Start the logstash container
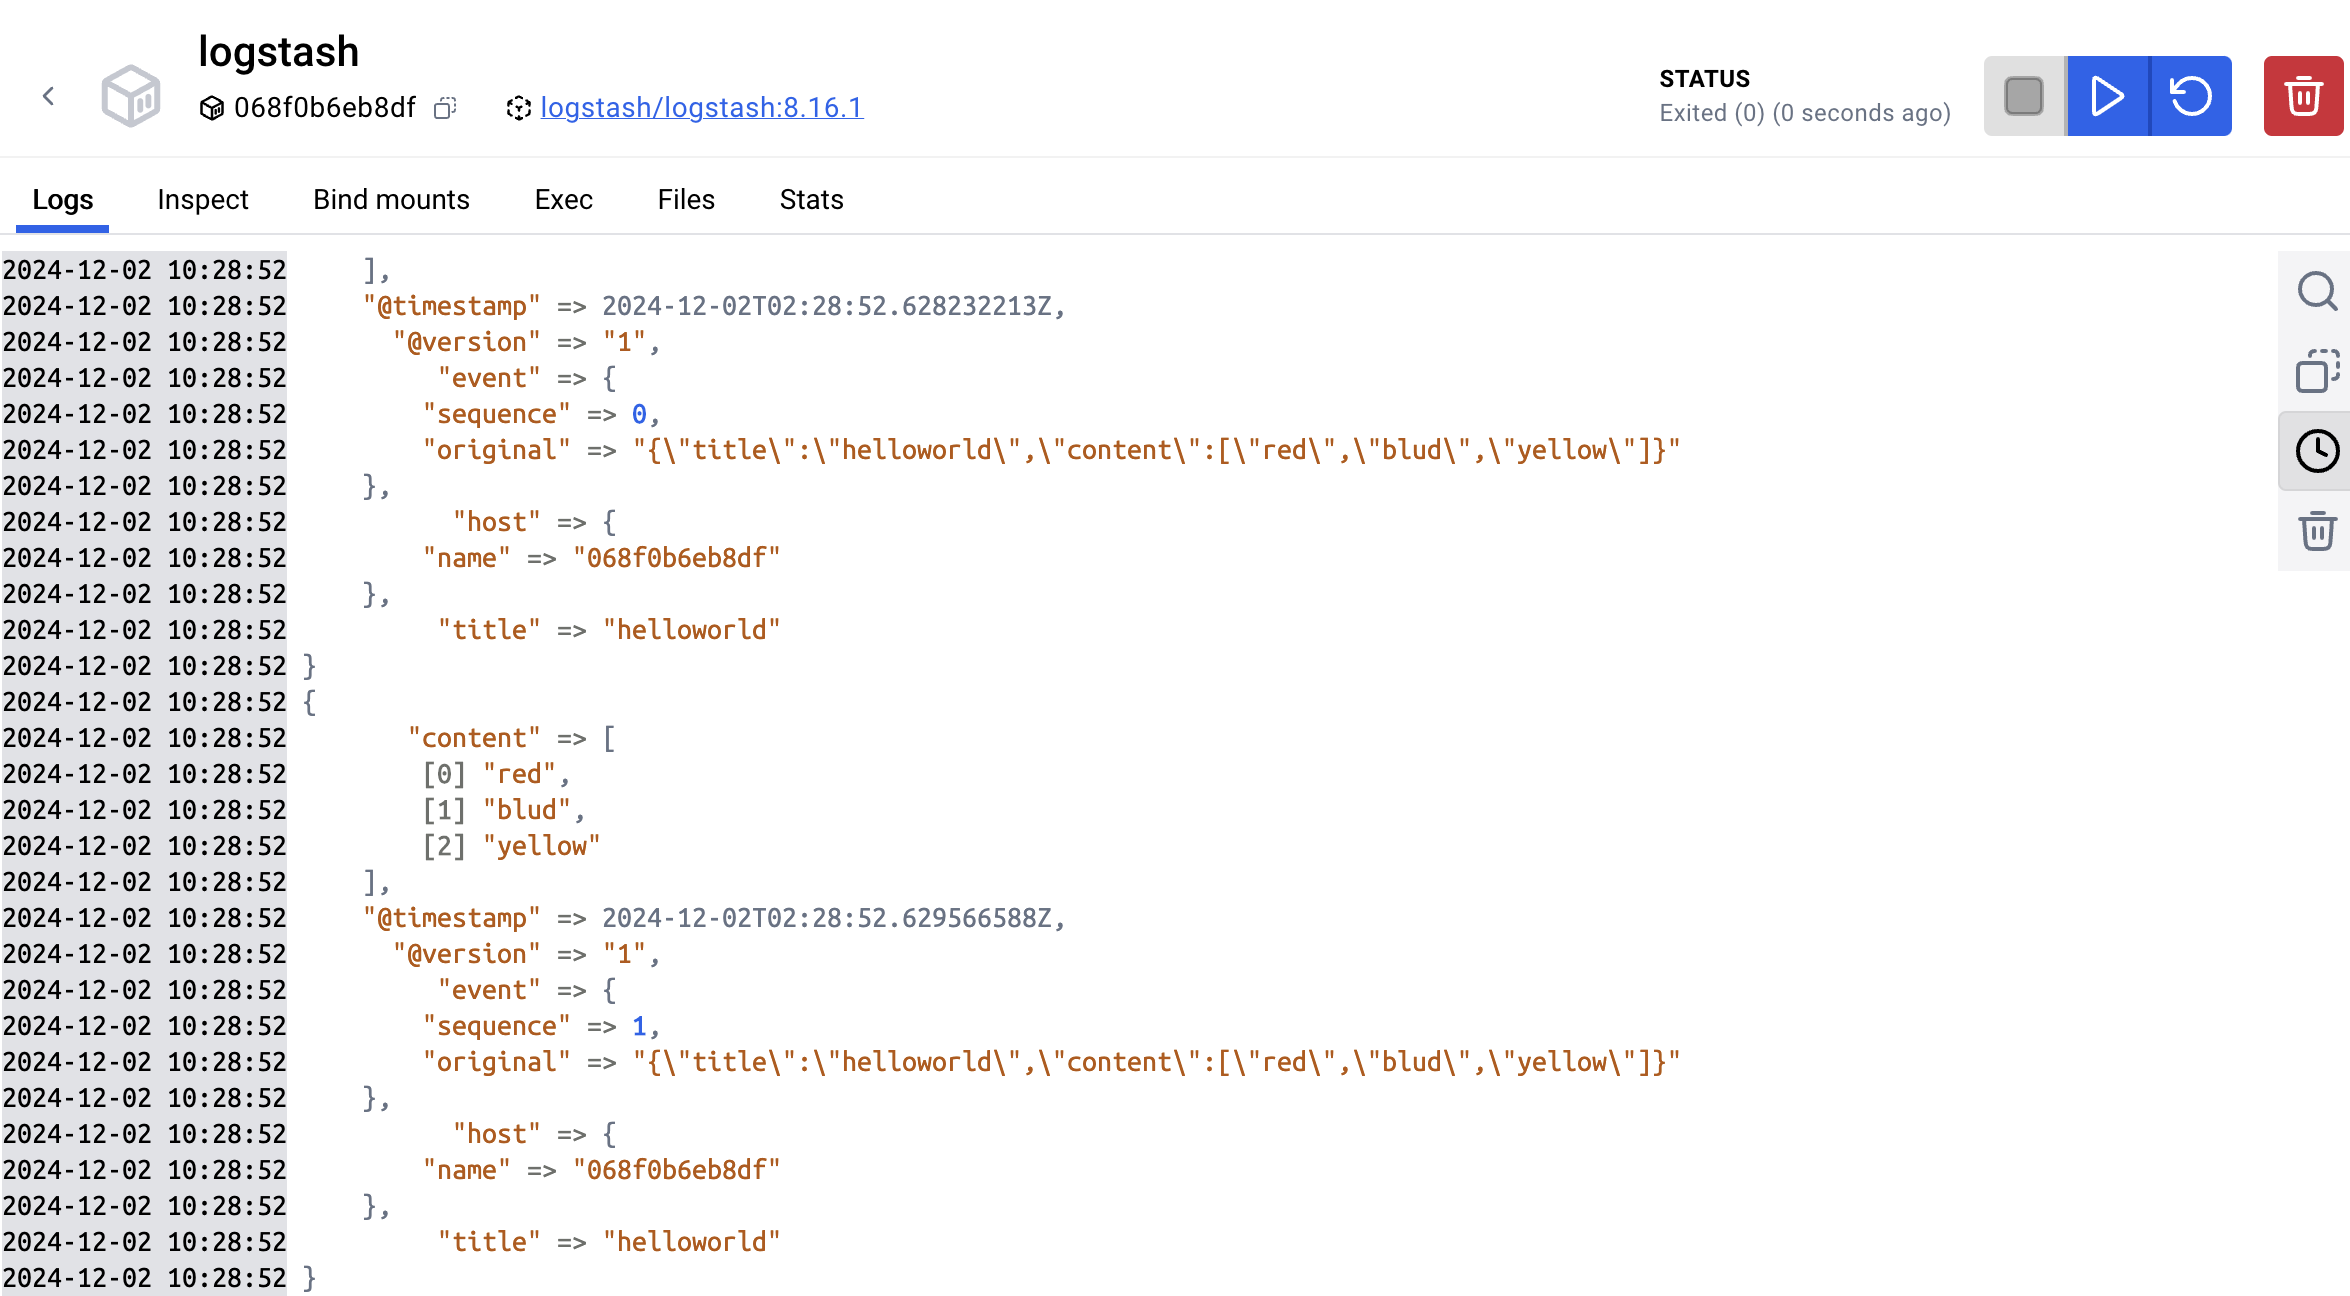2350x1296 pixels. click(x=2107, y=96)
